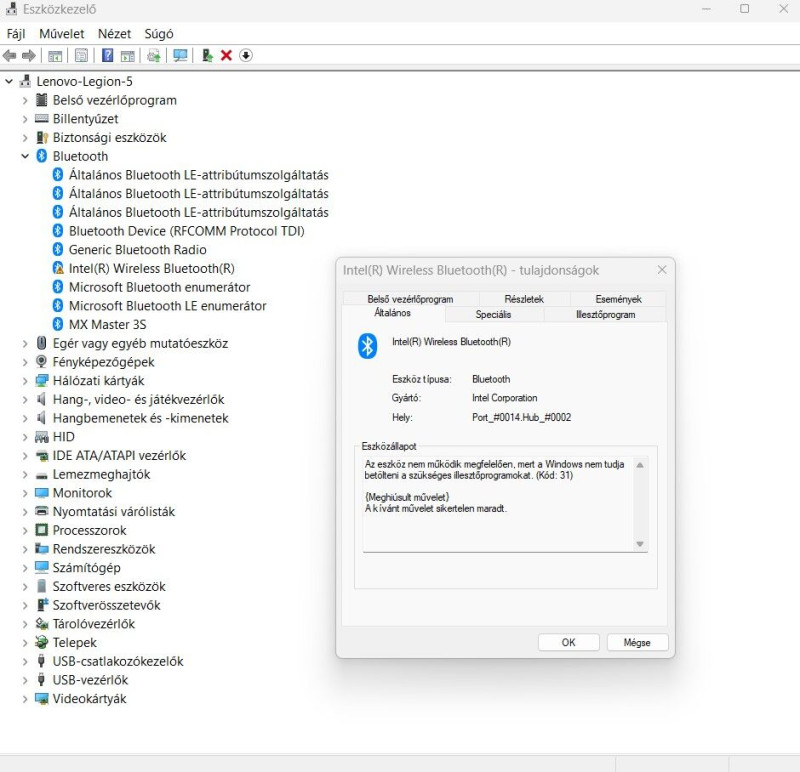Select Microsoft Bluetooth LE enumerátor
800x772 pixels.
(167, 306)
